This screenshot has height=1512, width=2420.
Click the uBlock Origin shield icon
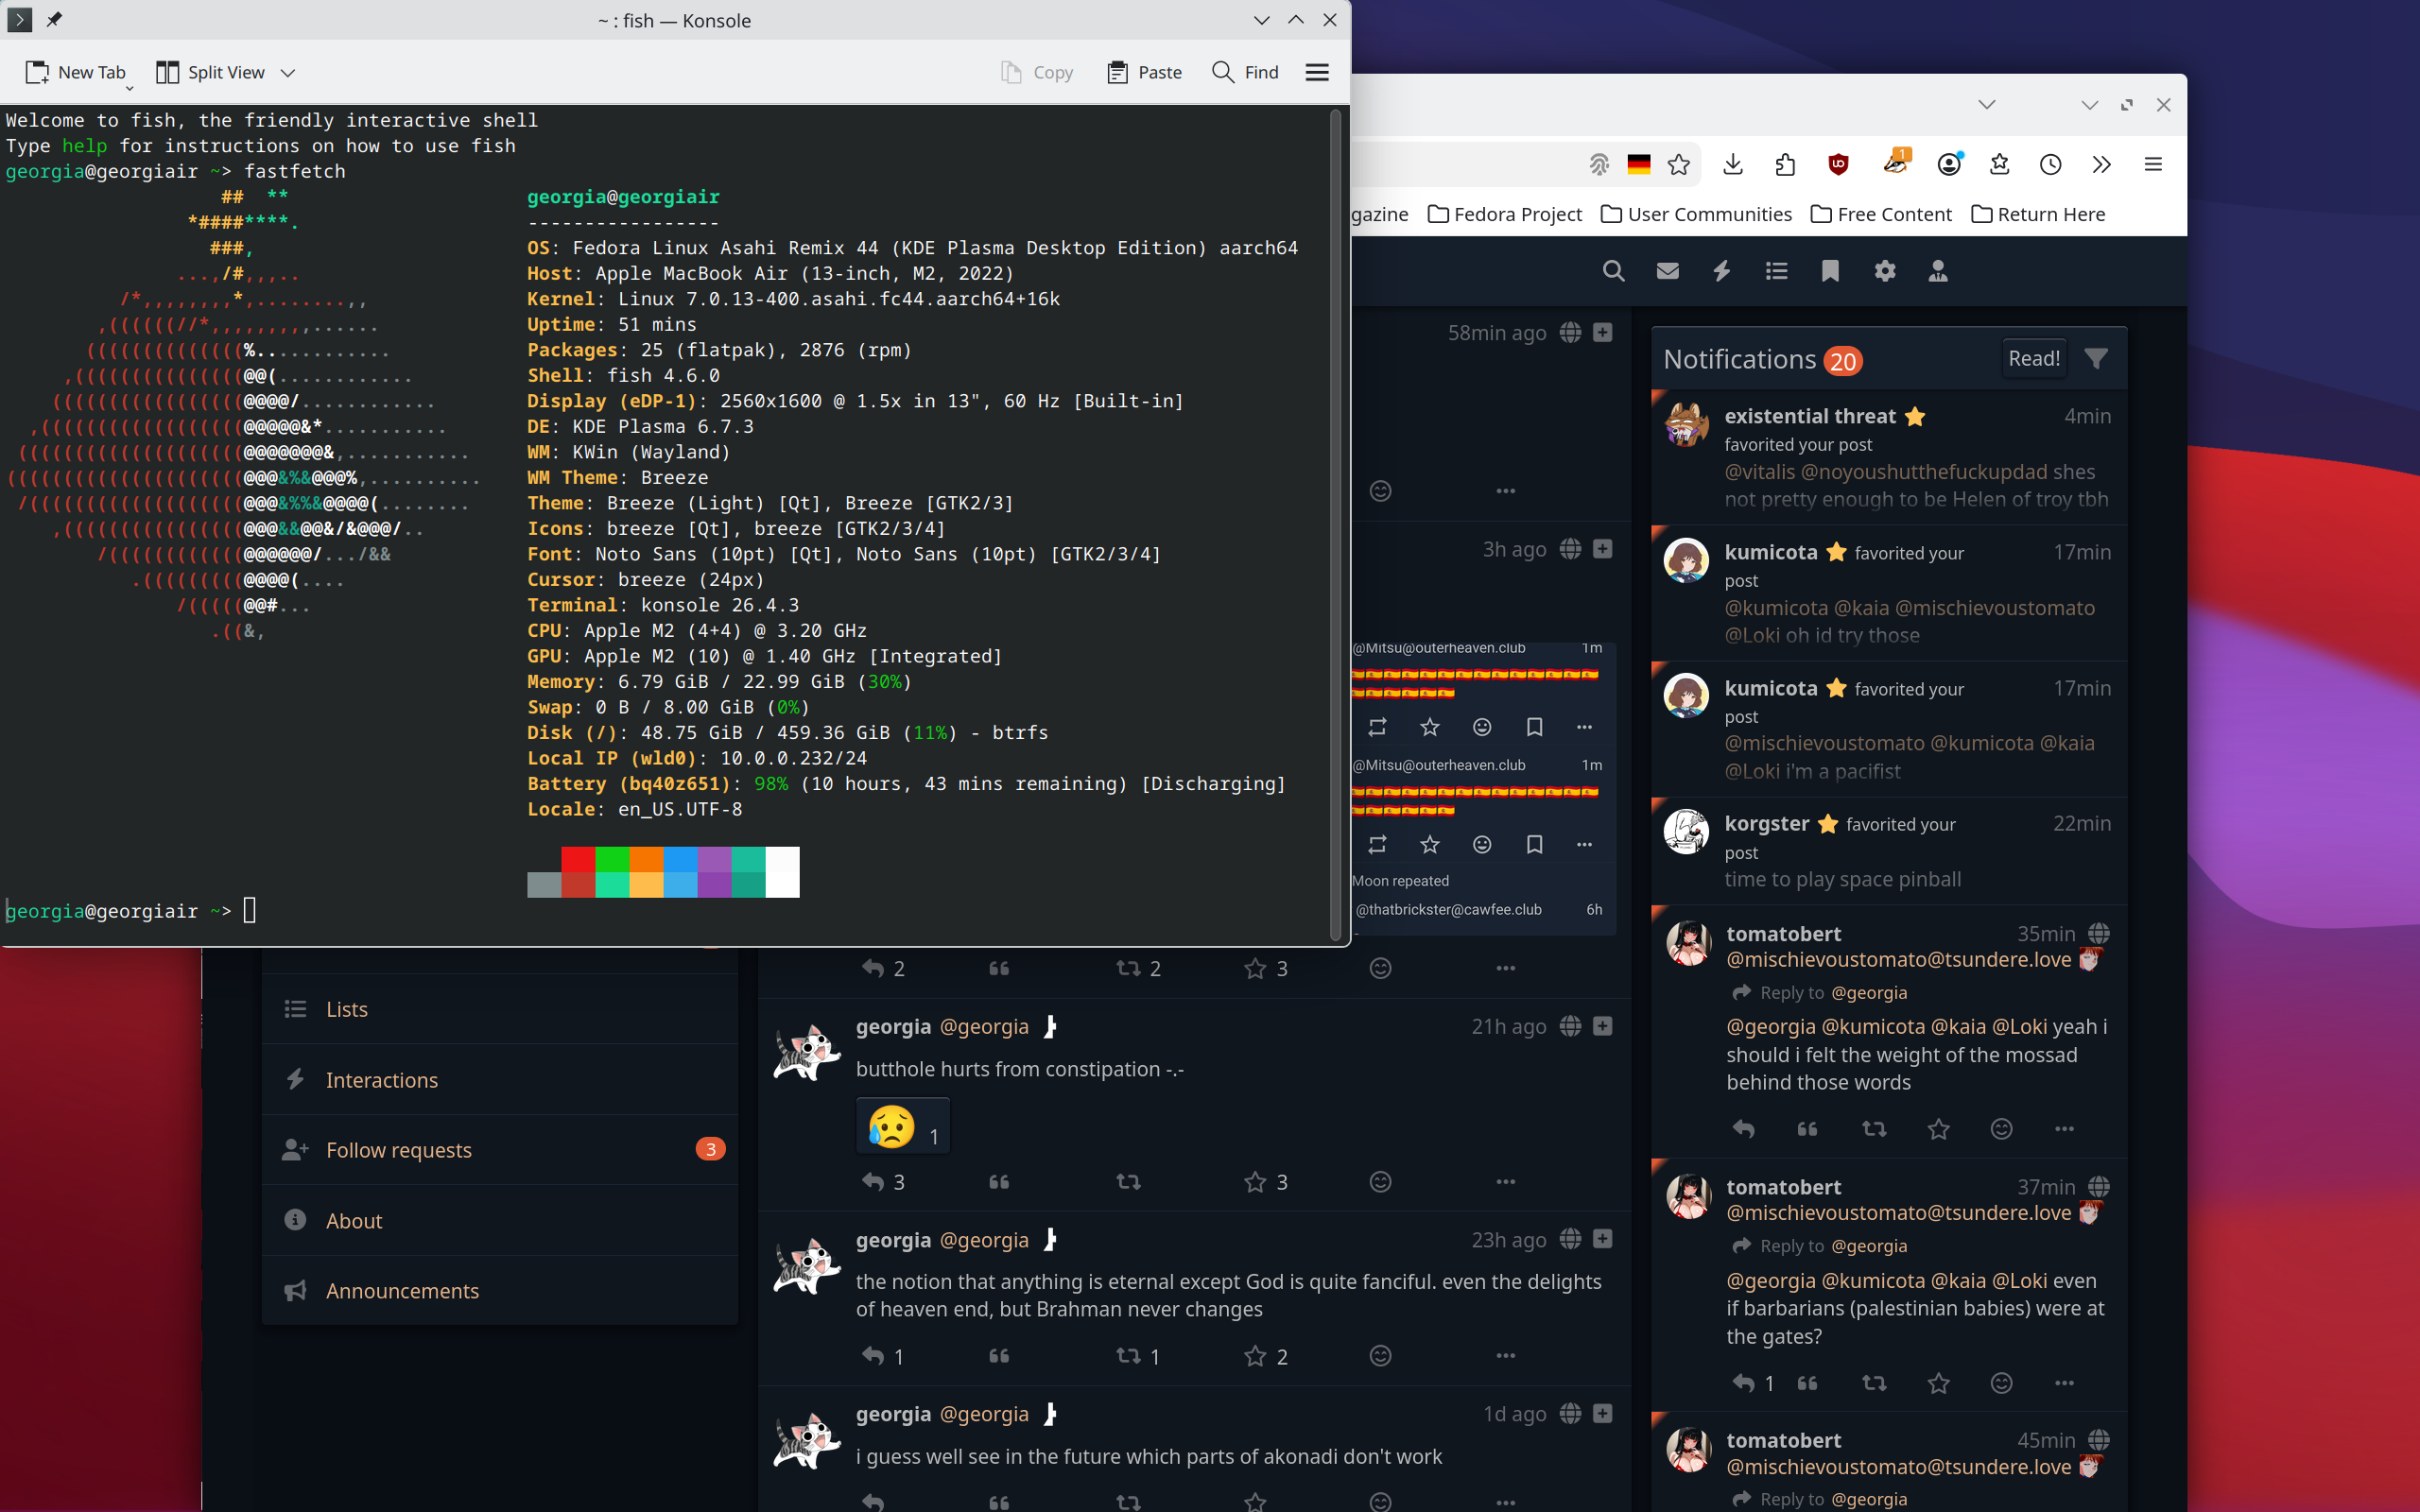coord(1838,164)
